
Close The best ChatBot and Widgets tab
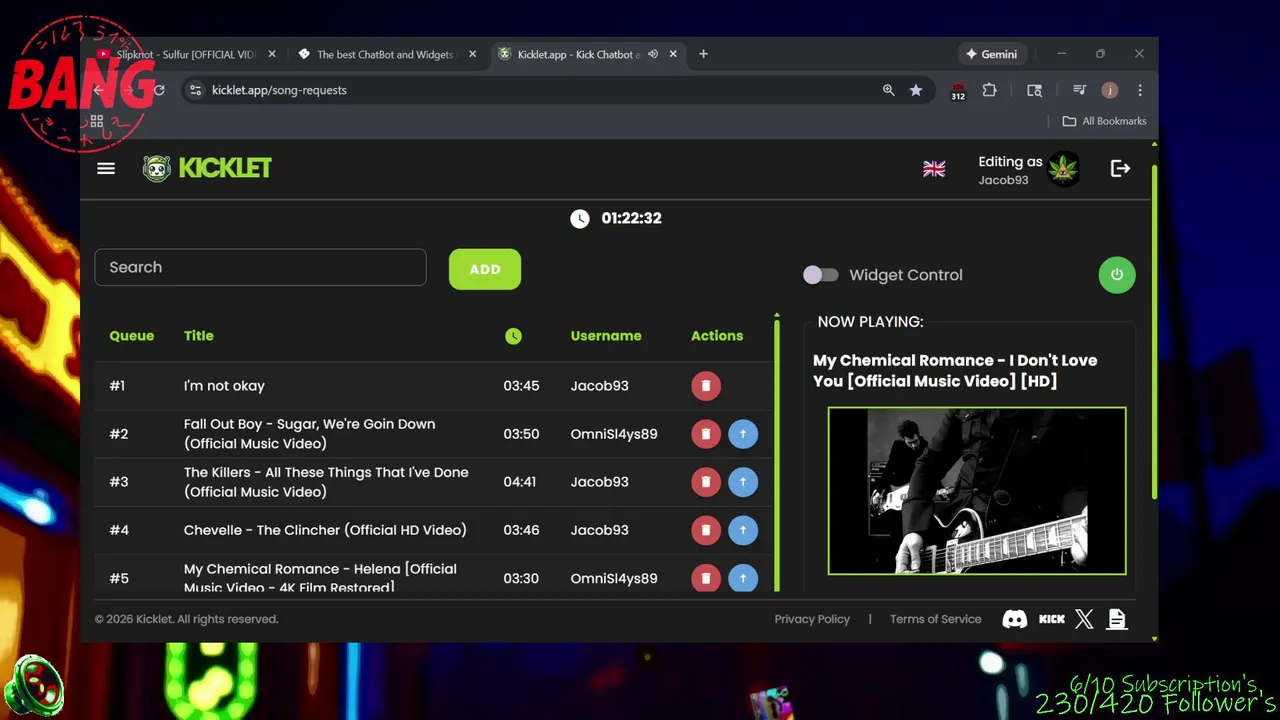pos(472,54)
